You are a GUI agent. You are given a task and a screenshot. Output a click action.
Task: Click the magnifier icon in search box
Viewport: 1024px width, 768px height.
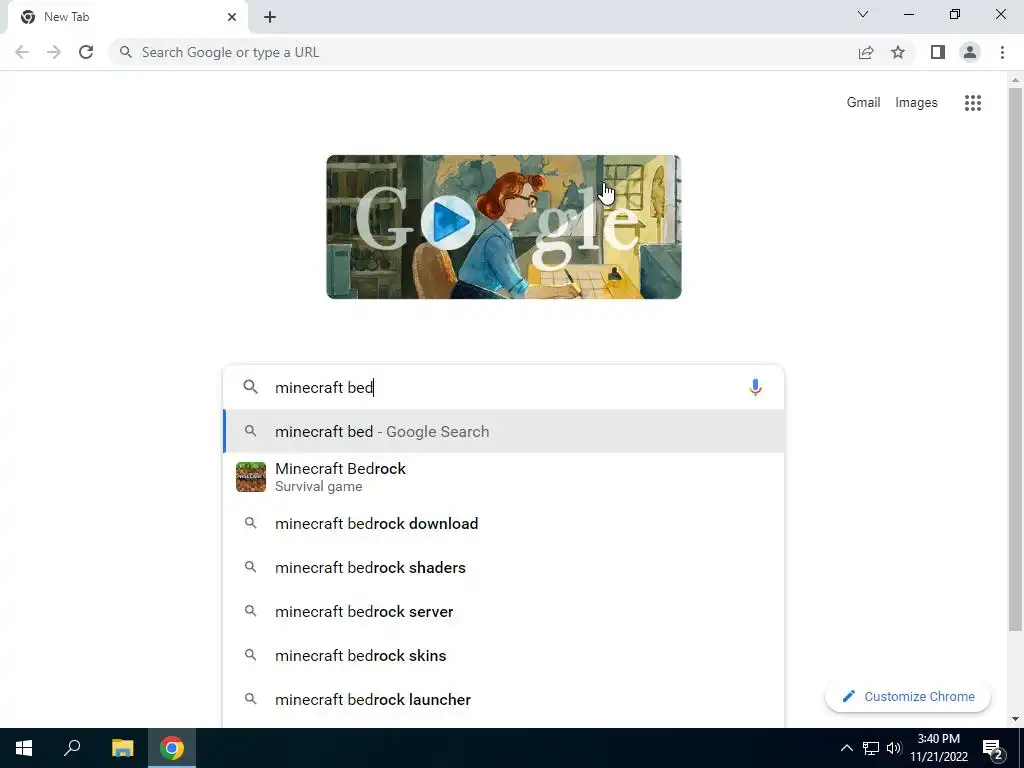coord(251,387)
